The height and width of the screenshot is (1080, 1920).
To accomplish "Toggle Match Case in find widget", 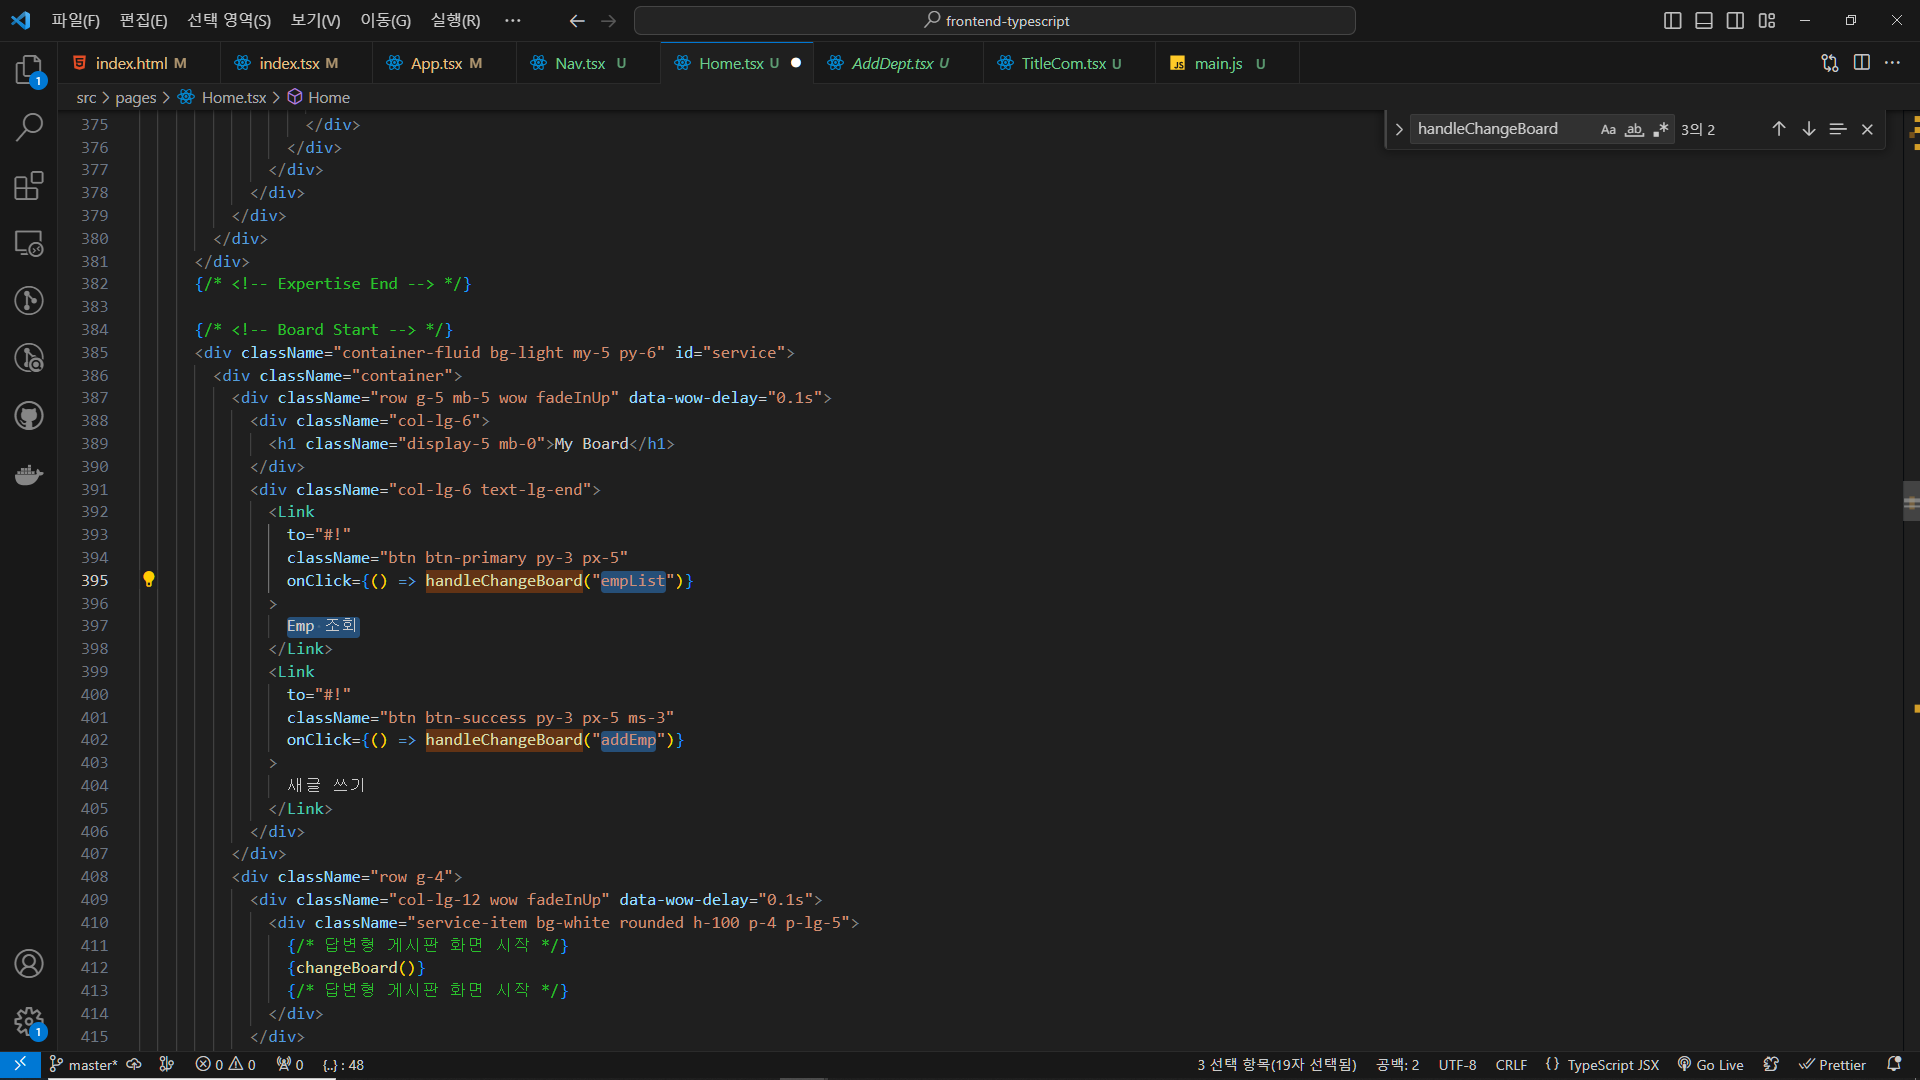I will click(x=1608, y=129).
